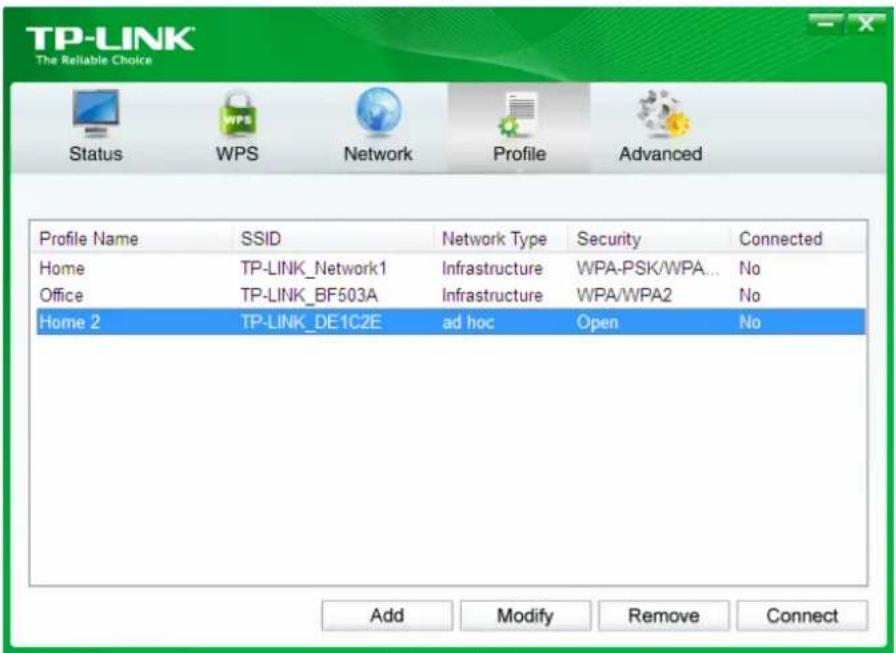The height and width of the screenshot is (653, 896).
Task: Click the Modify button
Action: point(525,615)
